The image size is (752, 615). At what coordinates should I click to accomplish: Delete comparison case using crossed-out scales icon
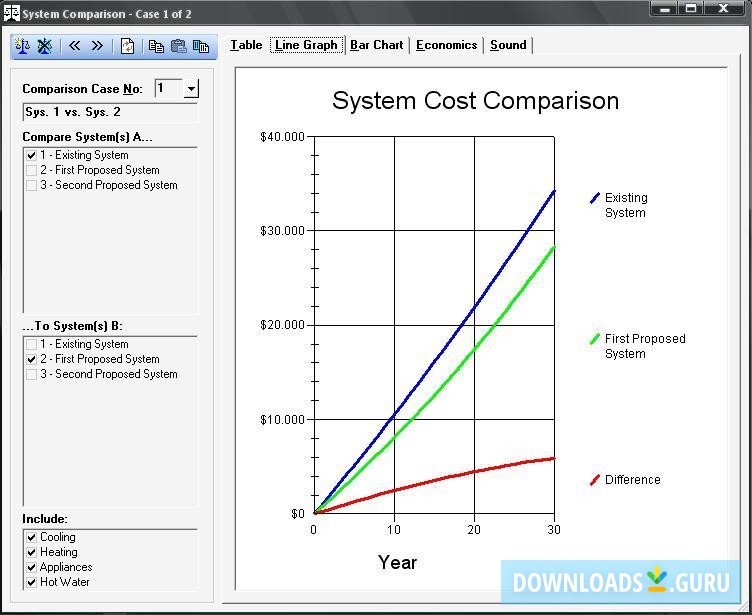45,46
